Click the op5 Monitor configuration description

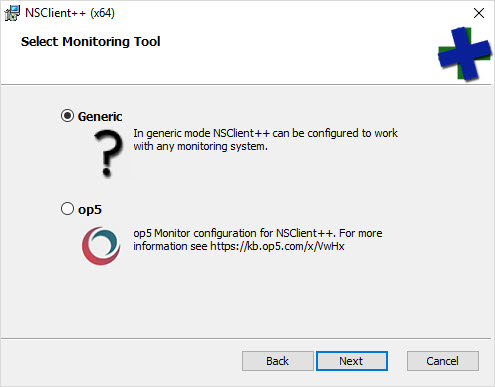[x=258, y=240]
